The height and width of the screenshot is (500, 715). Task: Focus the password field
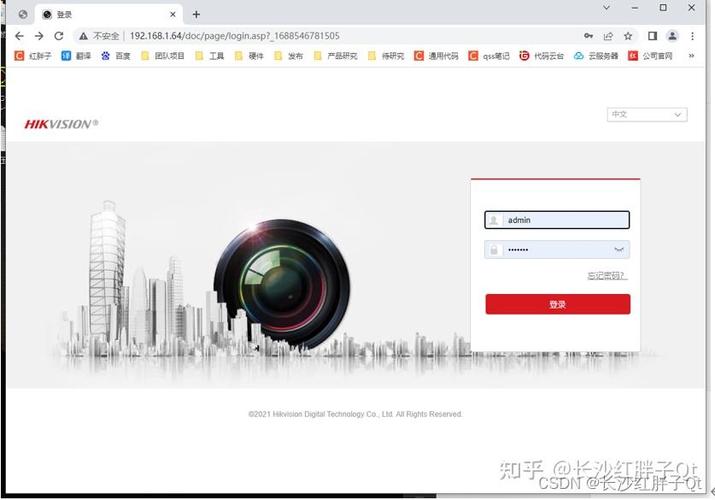coord(557,250)
